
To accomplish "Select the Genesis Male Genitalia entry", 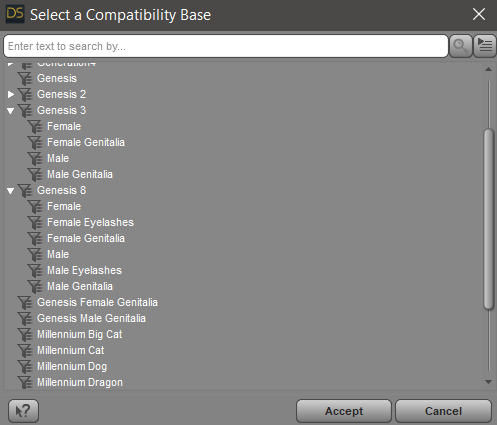I will [91, 318].
